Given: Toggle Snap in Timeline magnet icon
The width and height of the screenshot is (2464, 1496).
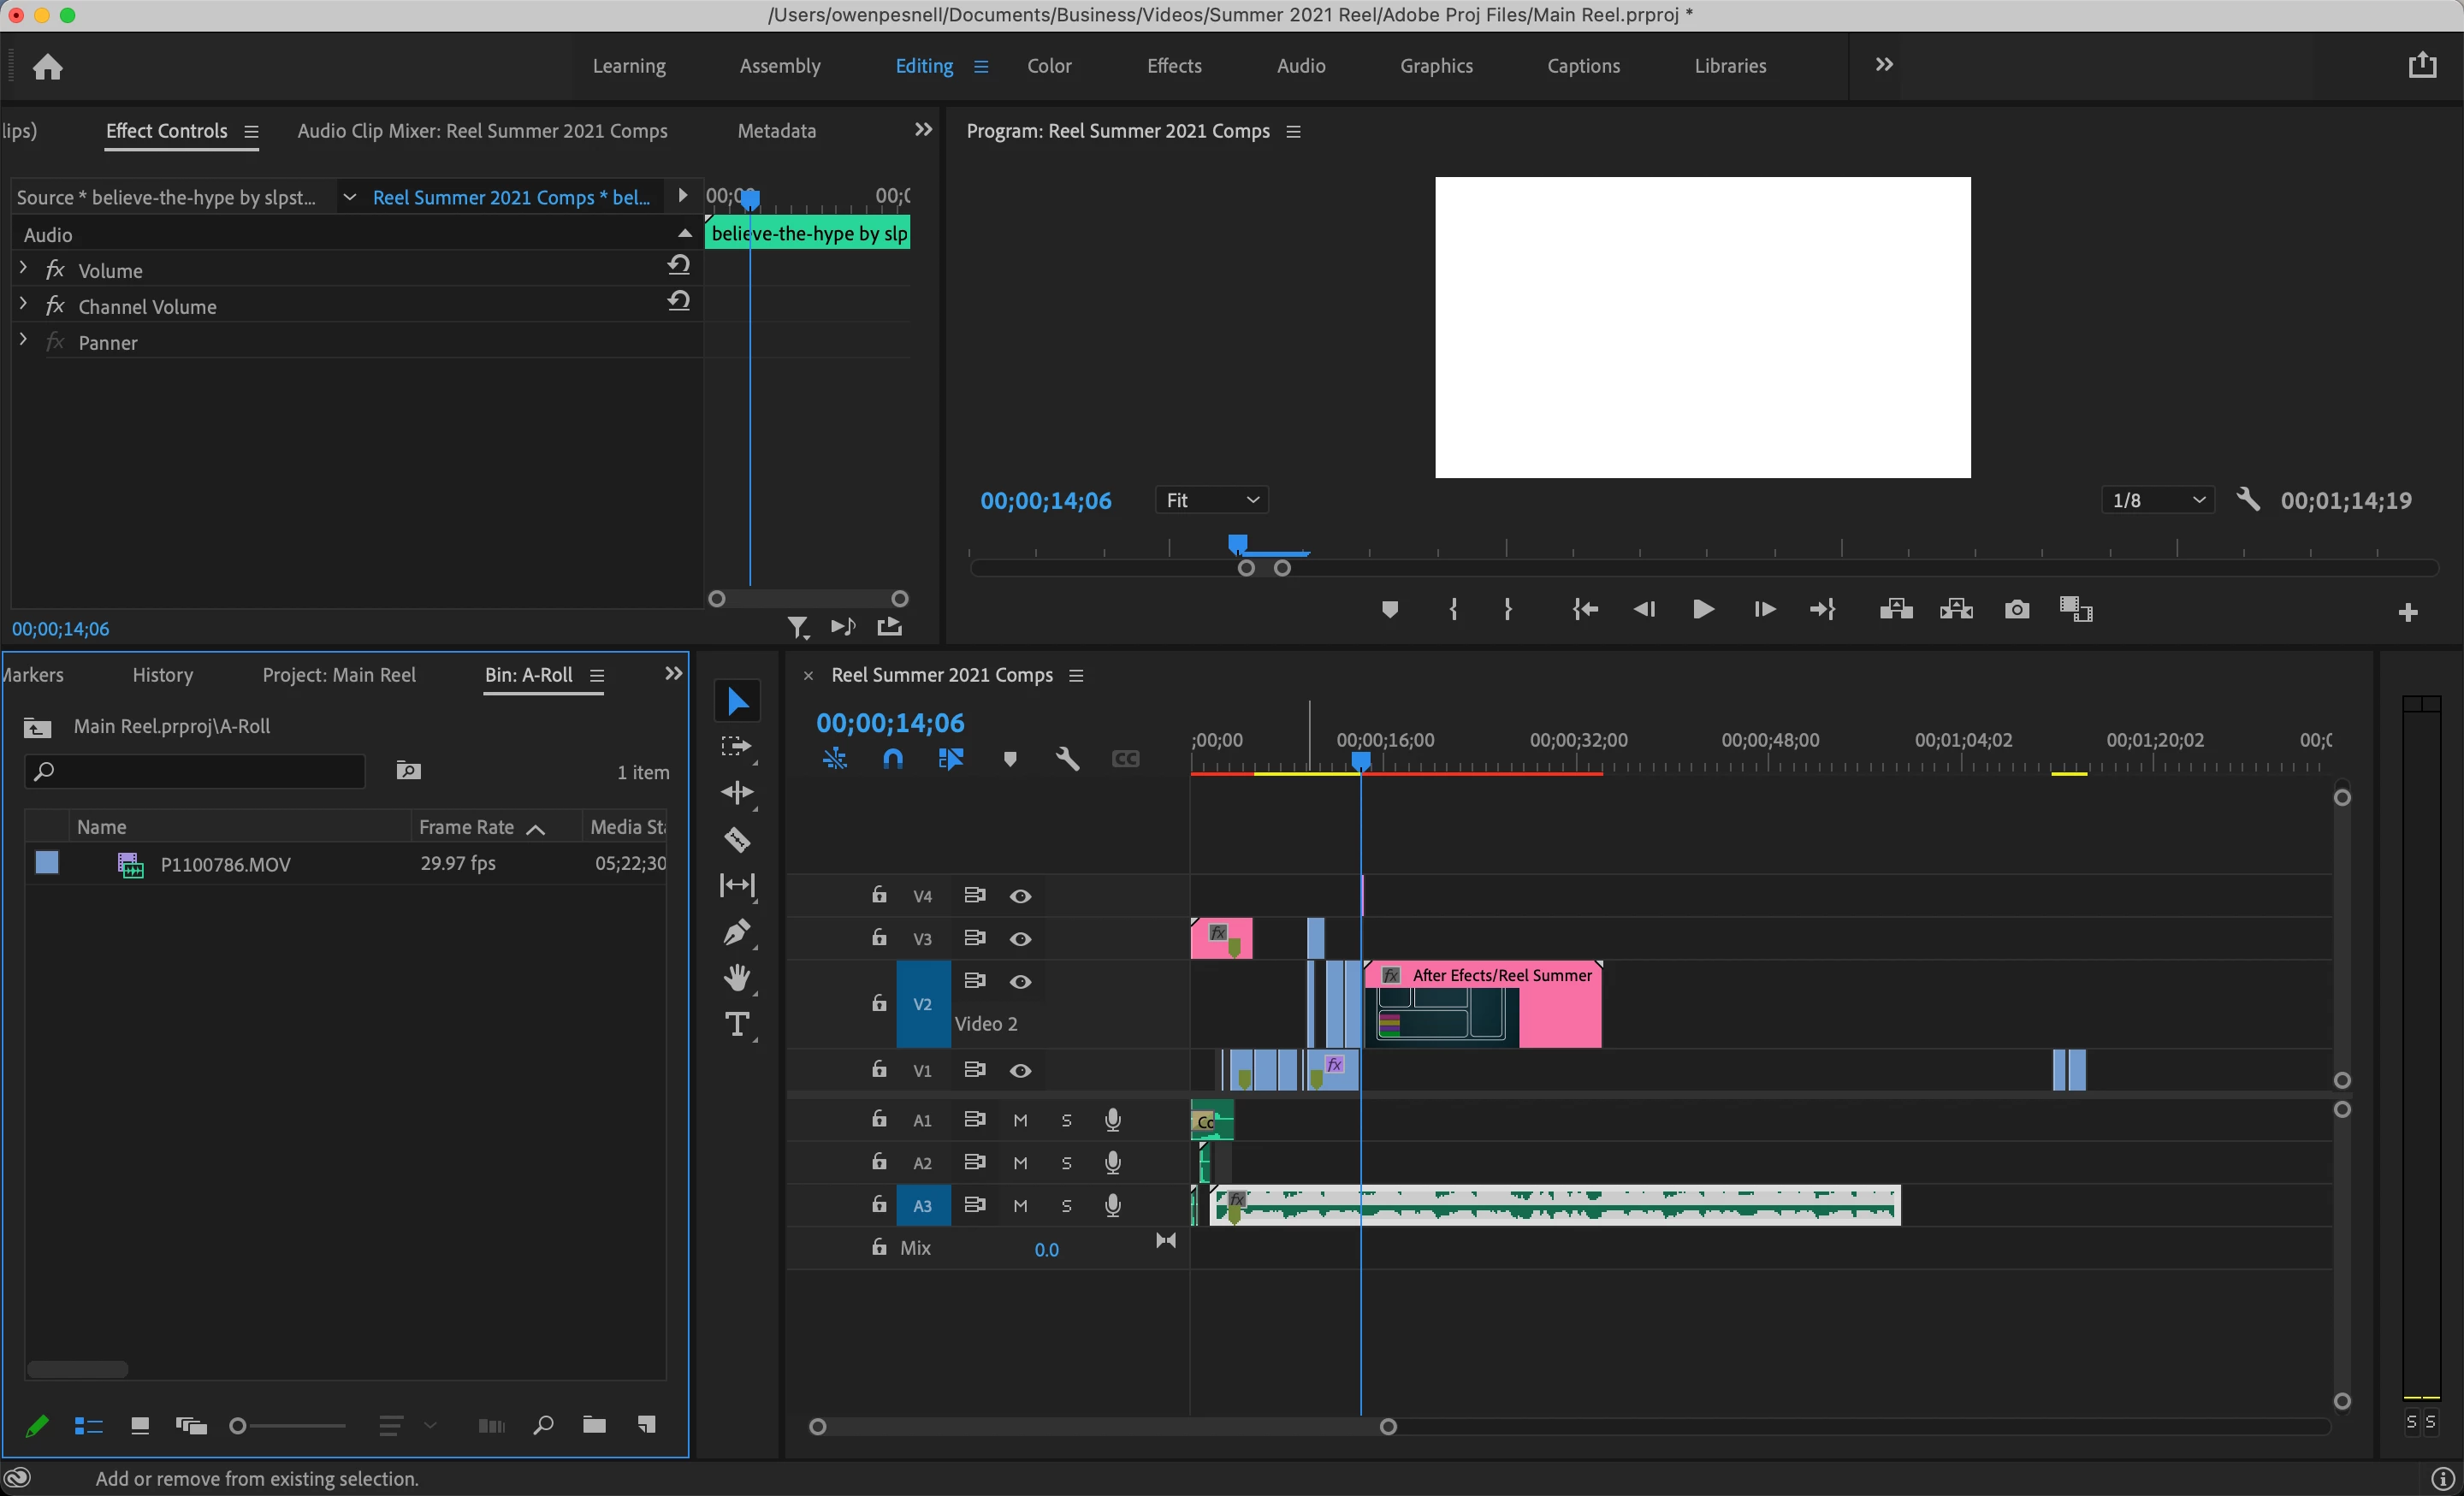Looking at the screenshot, I should pos(893,759).
